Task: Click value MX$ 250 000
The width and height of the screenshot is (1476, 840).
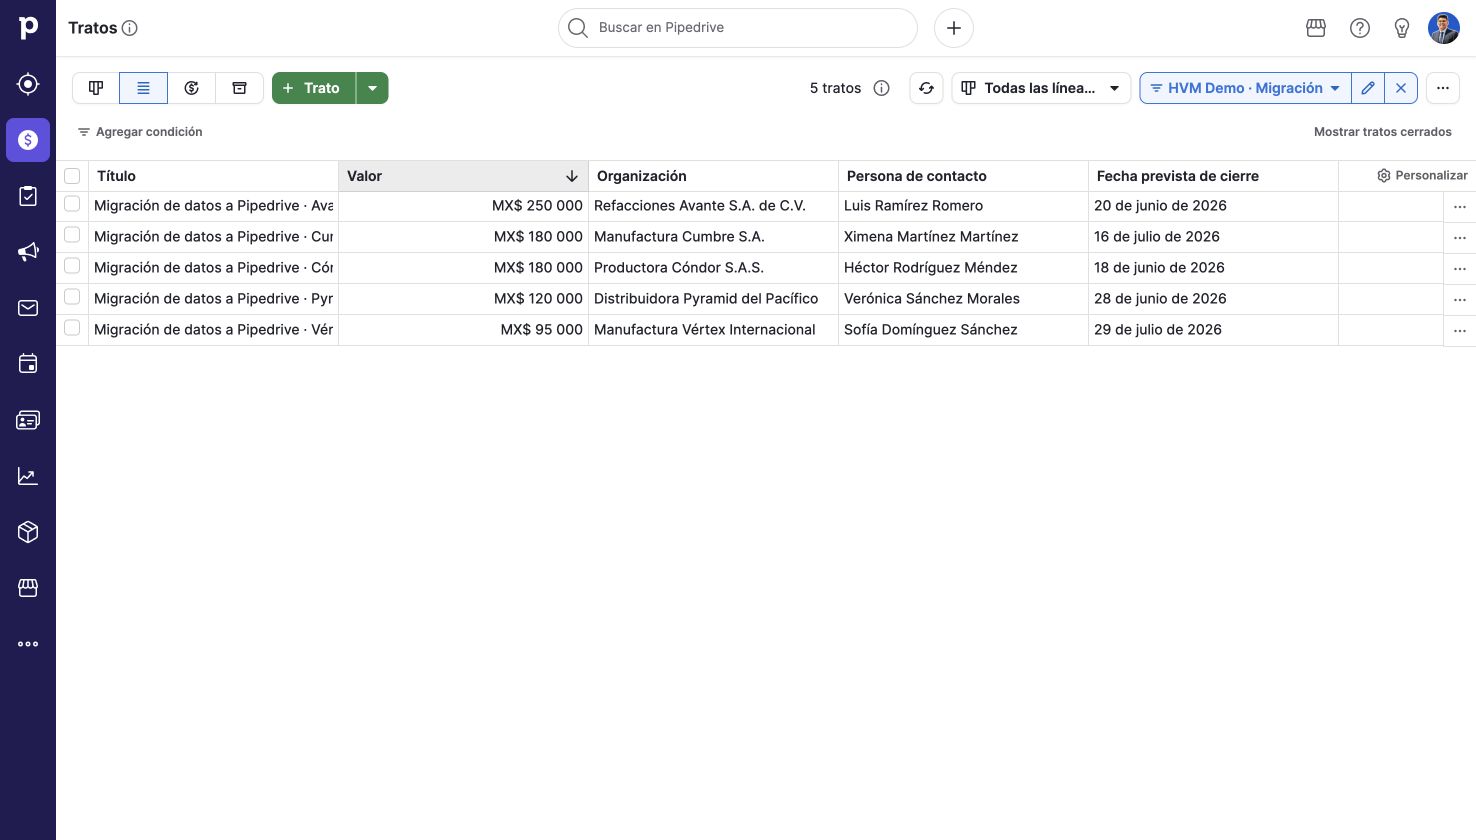Action: (537, 206)
